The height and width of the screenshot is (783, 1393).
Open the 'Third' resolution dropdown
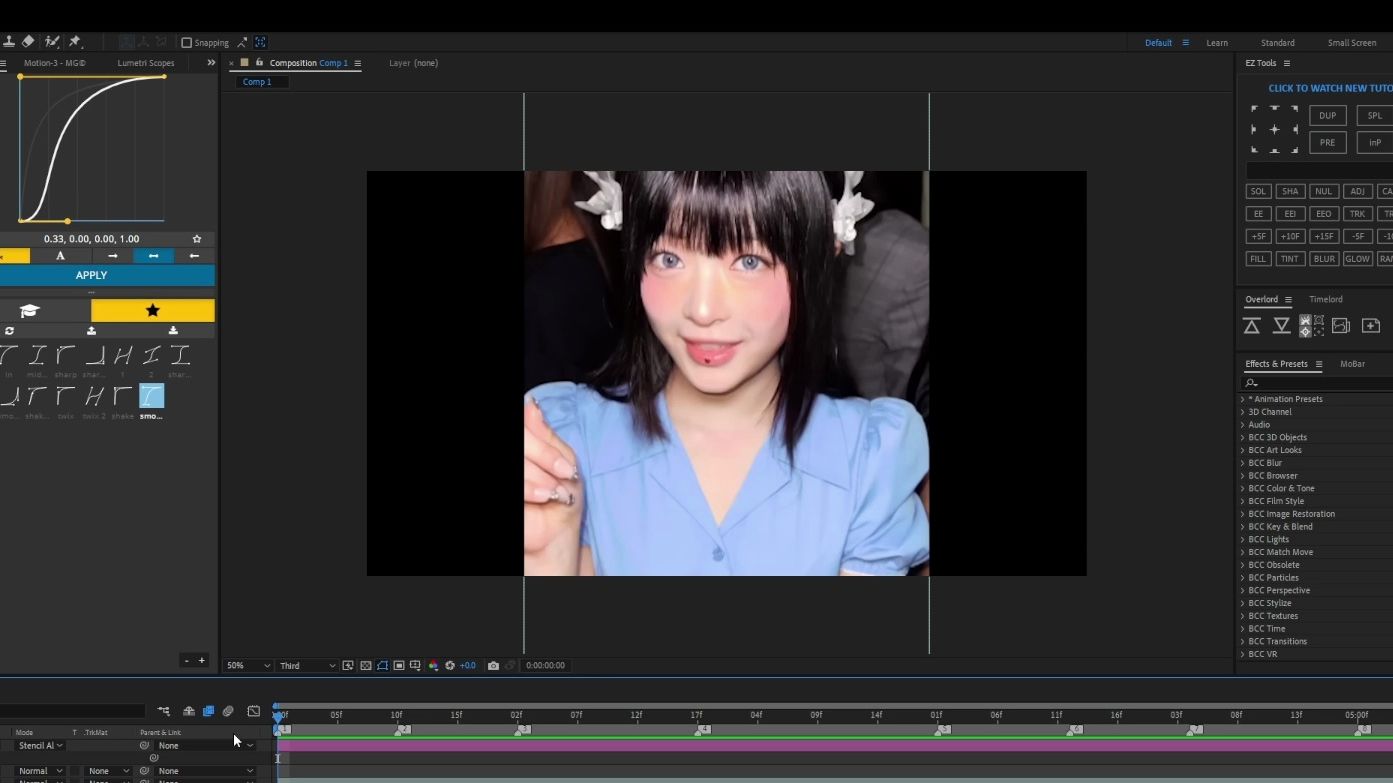pos(307,666)
